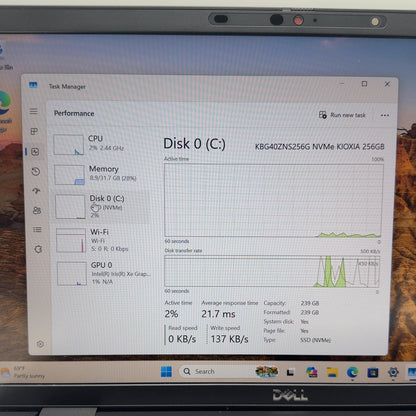Open File Explorer from taskbar
This screenshot has width=416, height=416.
(332, 372)
